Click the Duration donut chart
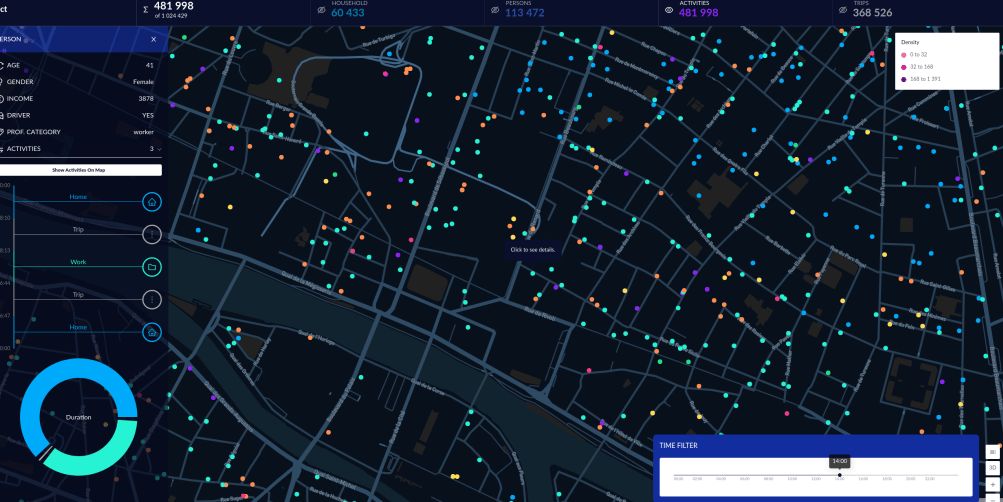The image size is (1003, 502). click(x=78, y=417)
